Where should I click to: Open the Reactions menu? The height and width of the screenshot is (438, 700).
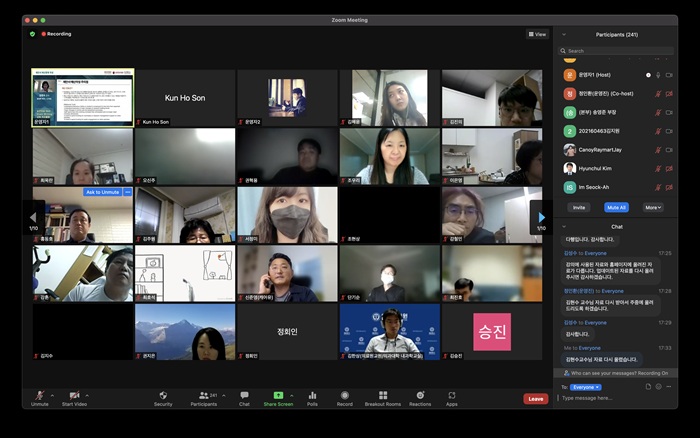pos(420,396)
